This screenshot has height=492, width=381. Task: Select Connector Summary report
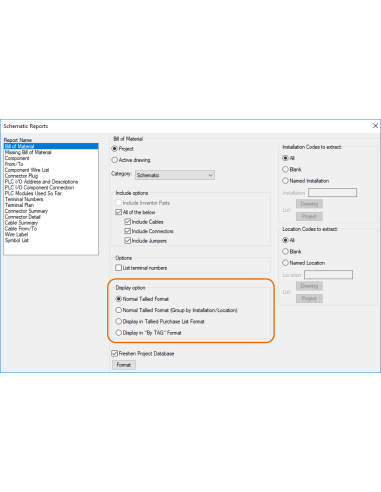click(26, 211)
